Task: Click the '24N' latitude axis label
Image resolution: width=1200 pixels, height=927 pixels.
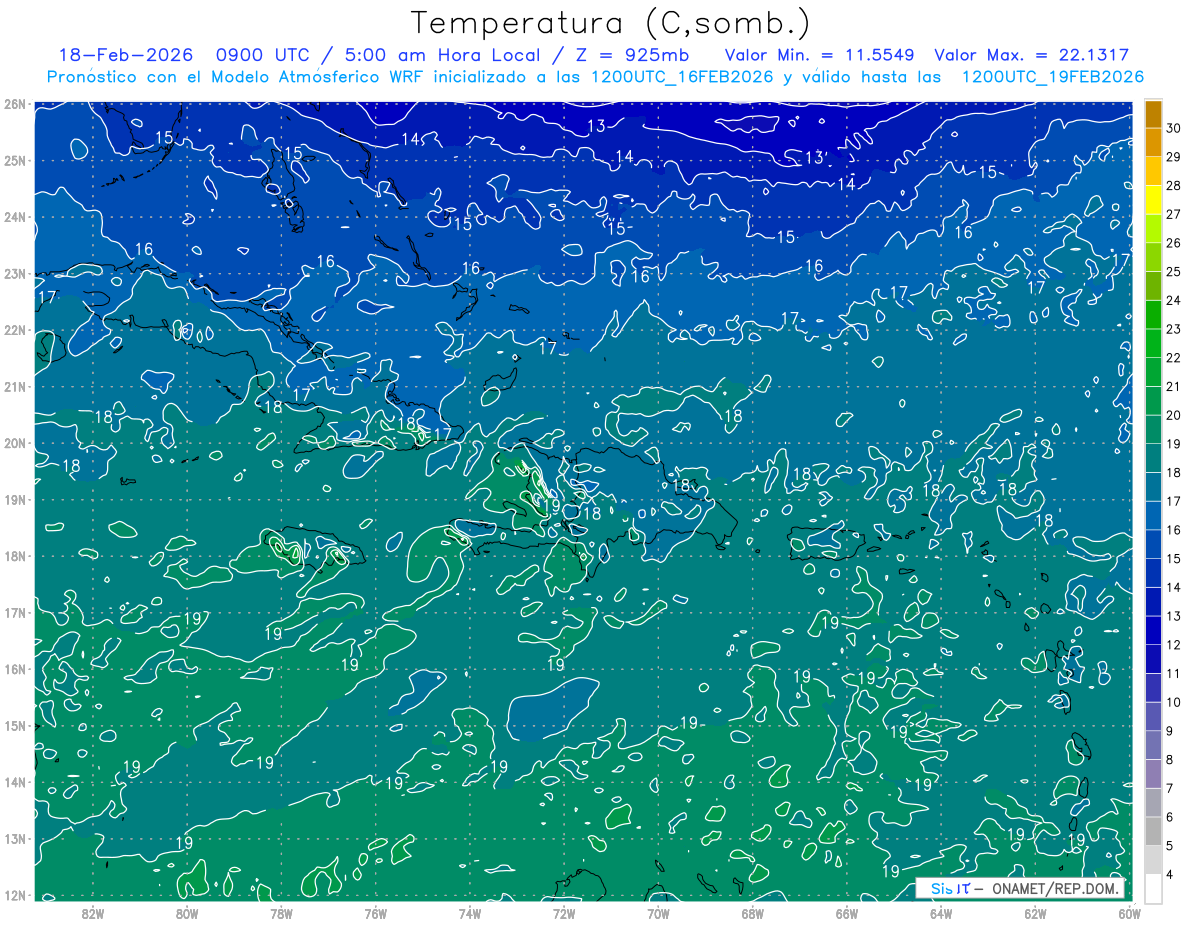Action: tap(14, 217)
